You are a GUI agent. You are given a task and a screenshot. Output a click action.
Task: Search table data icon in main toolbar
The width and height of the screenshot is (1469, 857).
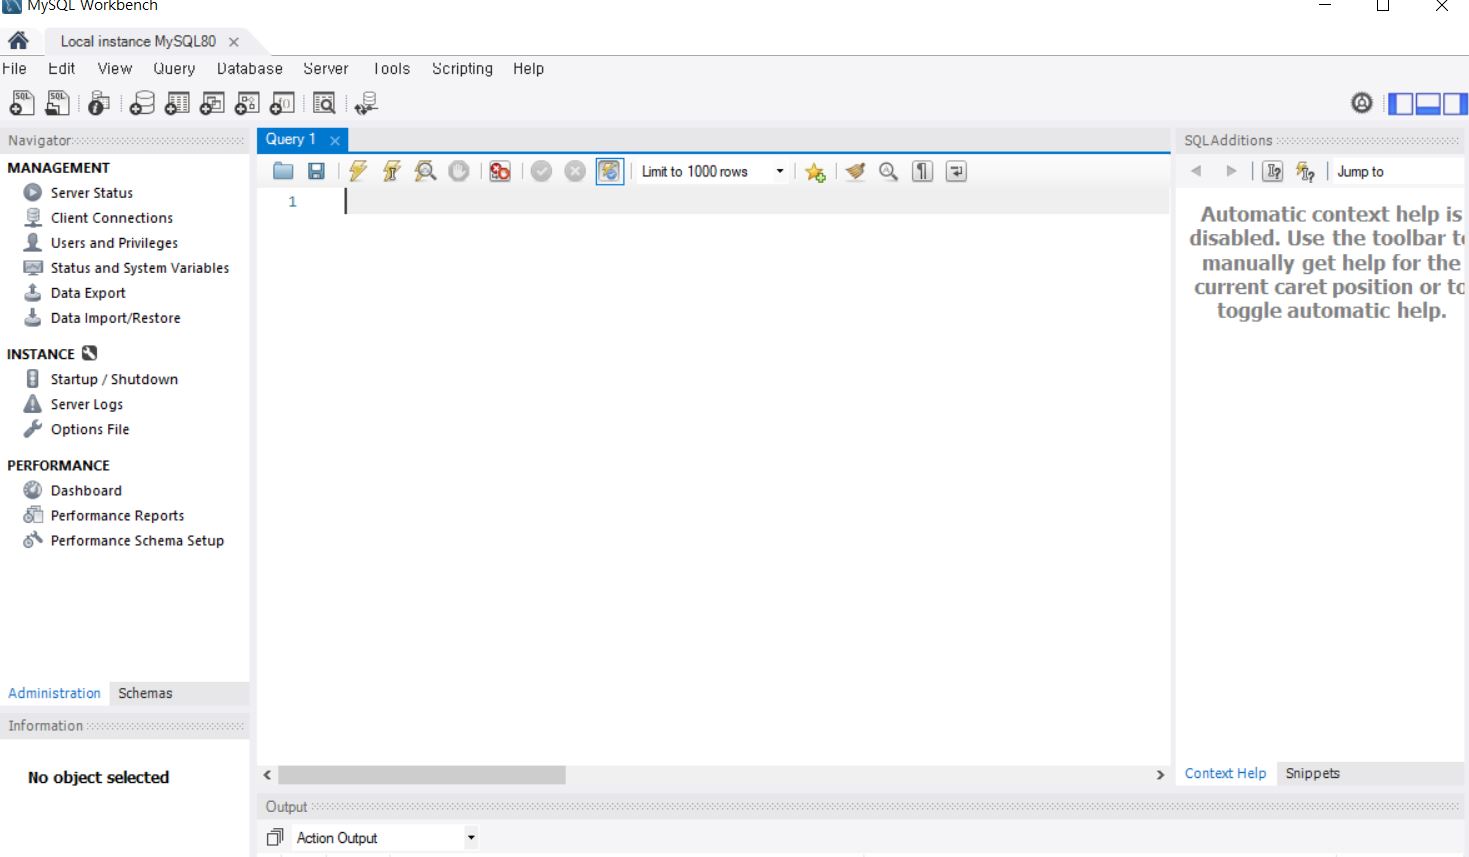click(324, 103)
